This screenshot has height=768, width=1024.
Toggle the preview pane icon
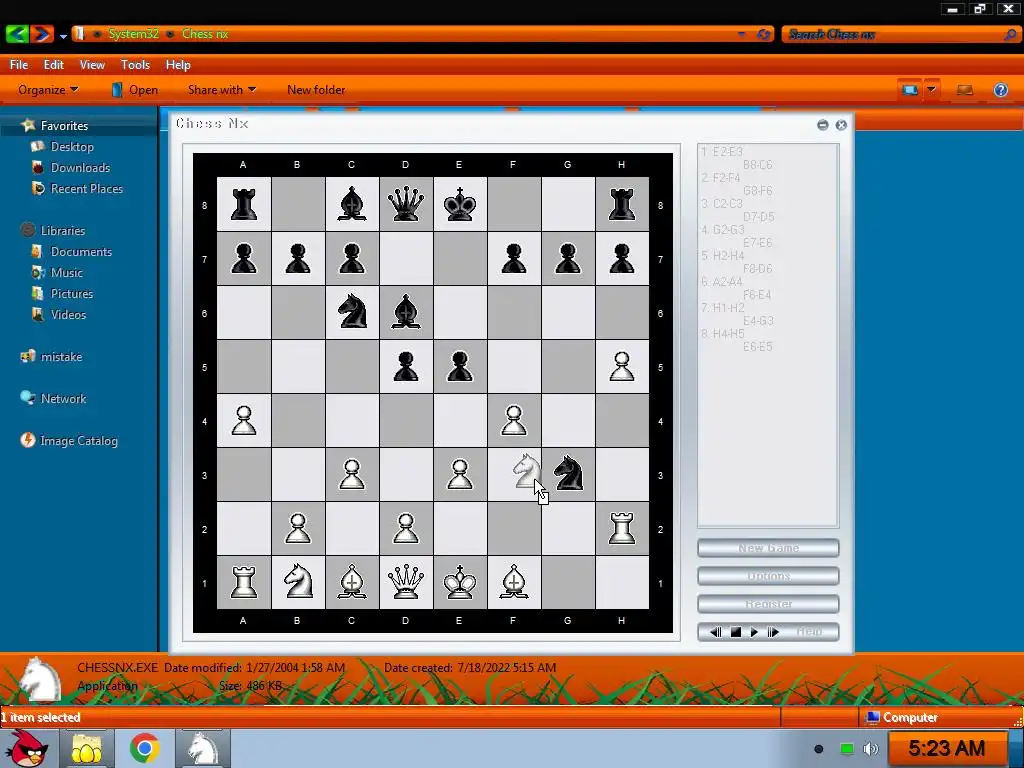click(965, 89)
